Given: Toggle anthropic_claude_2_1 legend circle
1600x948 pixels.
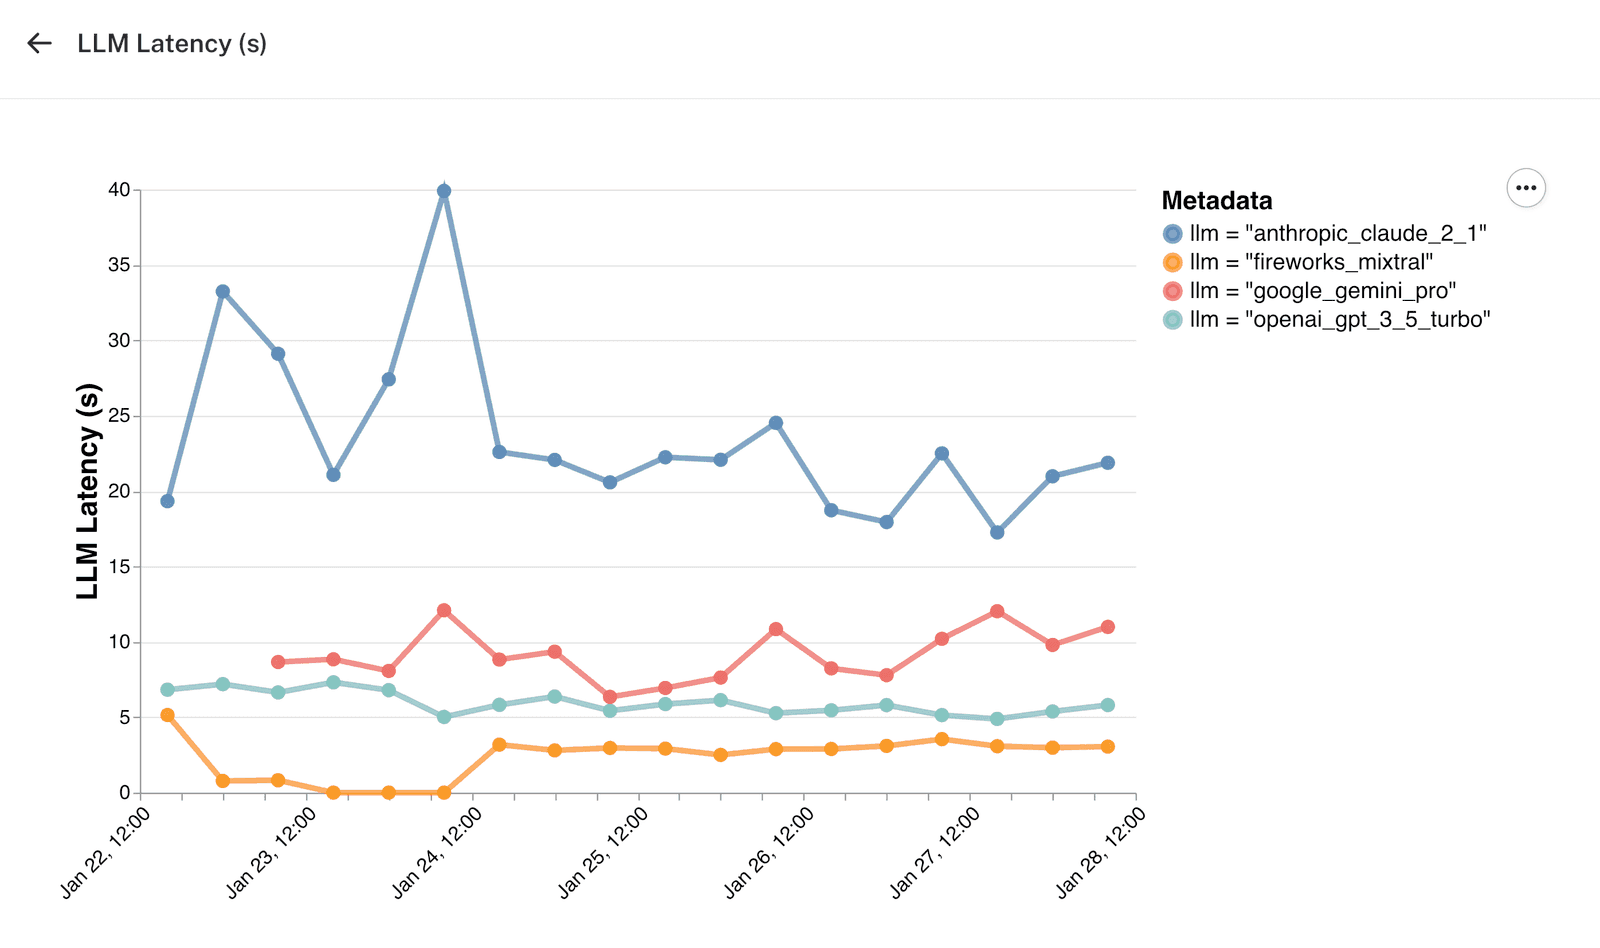Looking at the screenshot, I should tap(1173, 234).
